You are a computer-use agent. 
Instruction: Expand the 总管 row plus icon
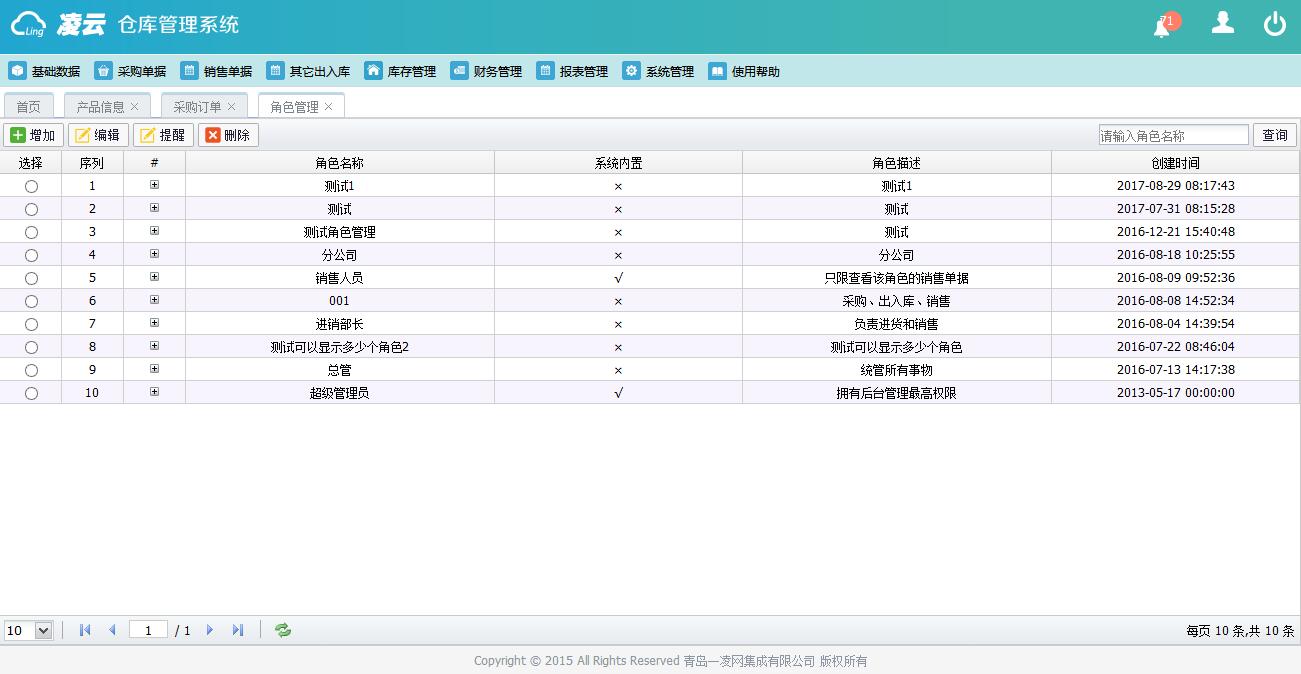(x=154, y=369)
